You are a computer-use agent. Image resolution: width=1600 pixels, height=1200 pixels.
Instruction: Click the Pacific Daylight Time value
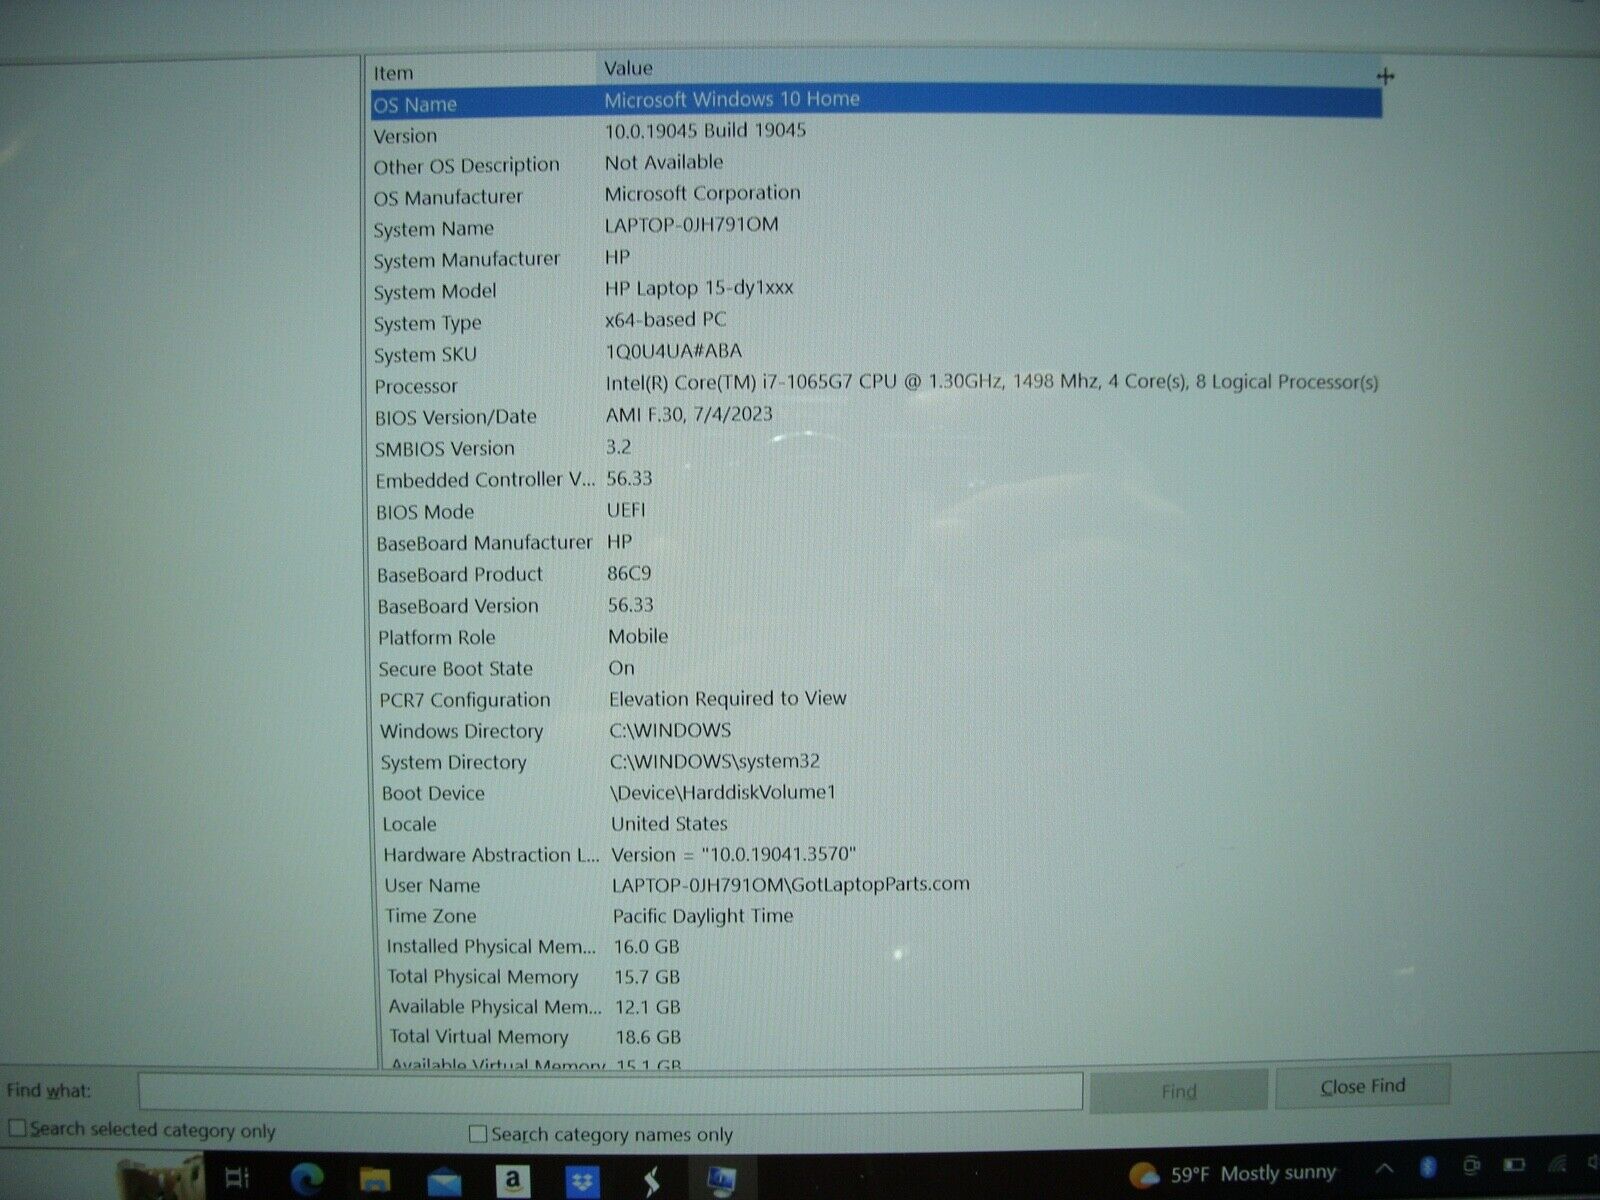tap(703, 916)
